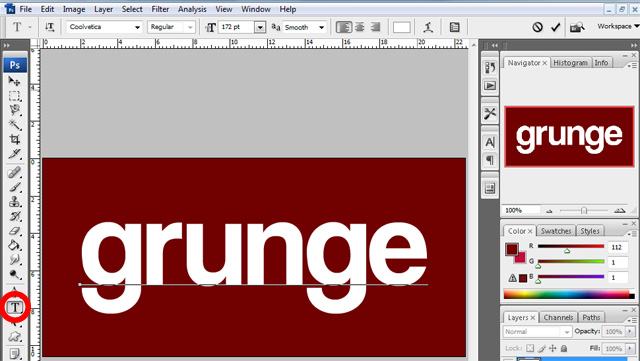Viewport: 640px width, 361px height.
Task: Select the Clone Stamp tool
Action: [14, 202]
